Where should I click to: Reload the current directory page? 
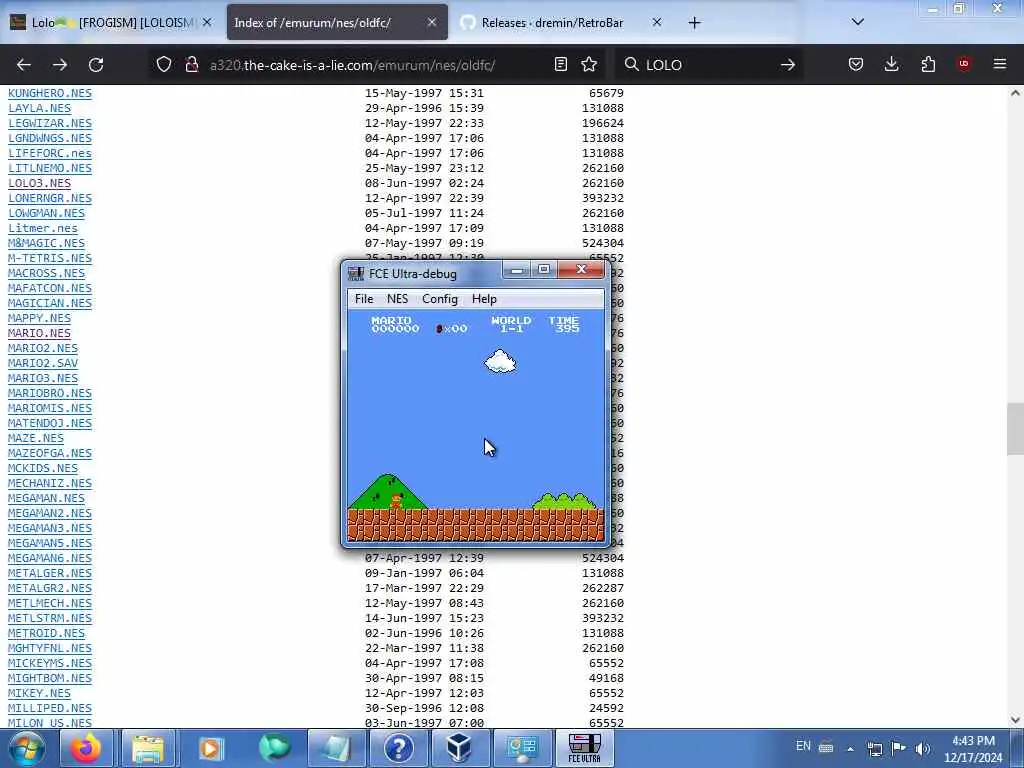96,65
